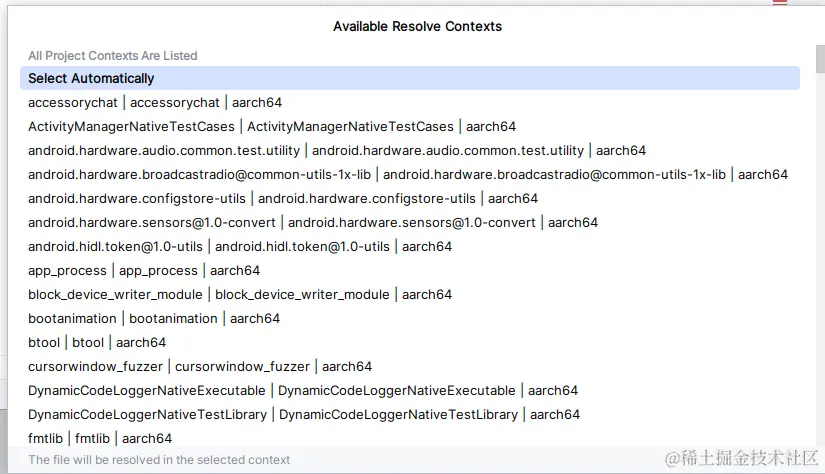Select android.hidl.token@1.0-utils context
The width and height of the screenshot is (825, 474).
240,246
